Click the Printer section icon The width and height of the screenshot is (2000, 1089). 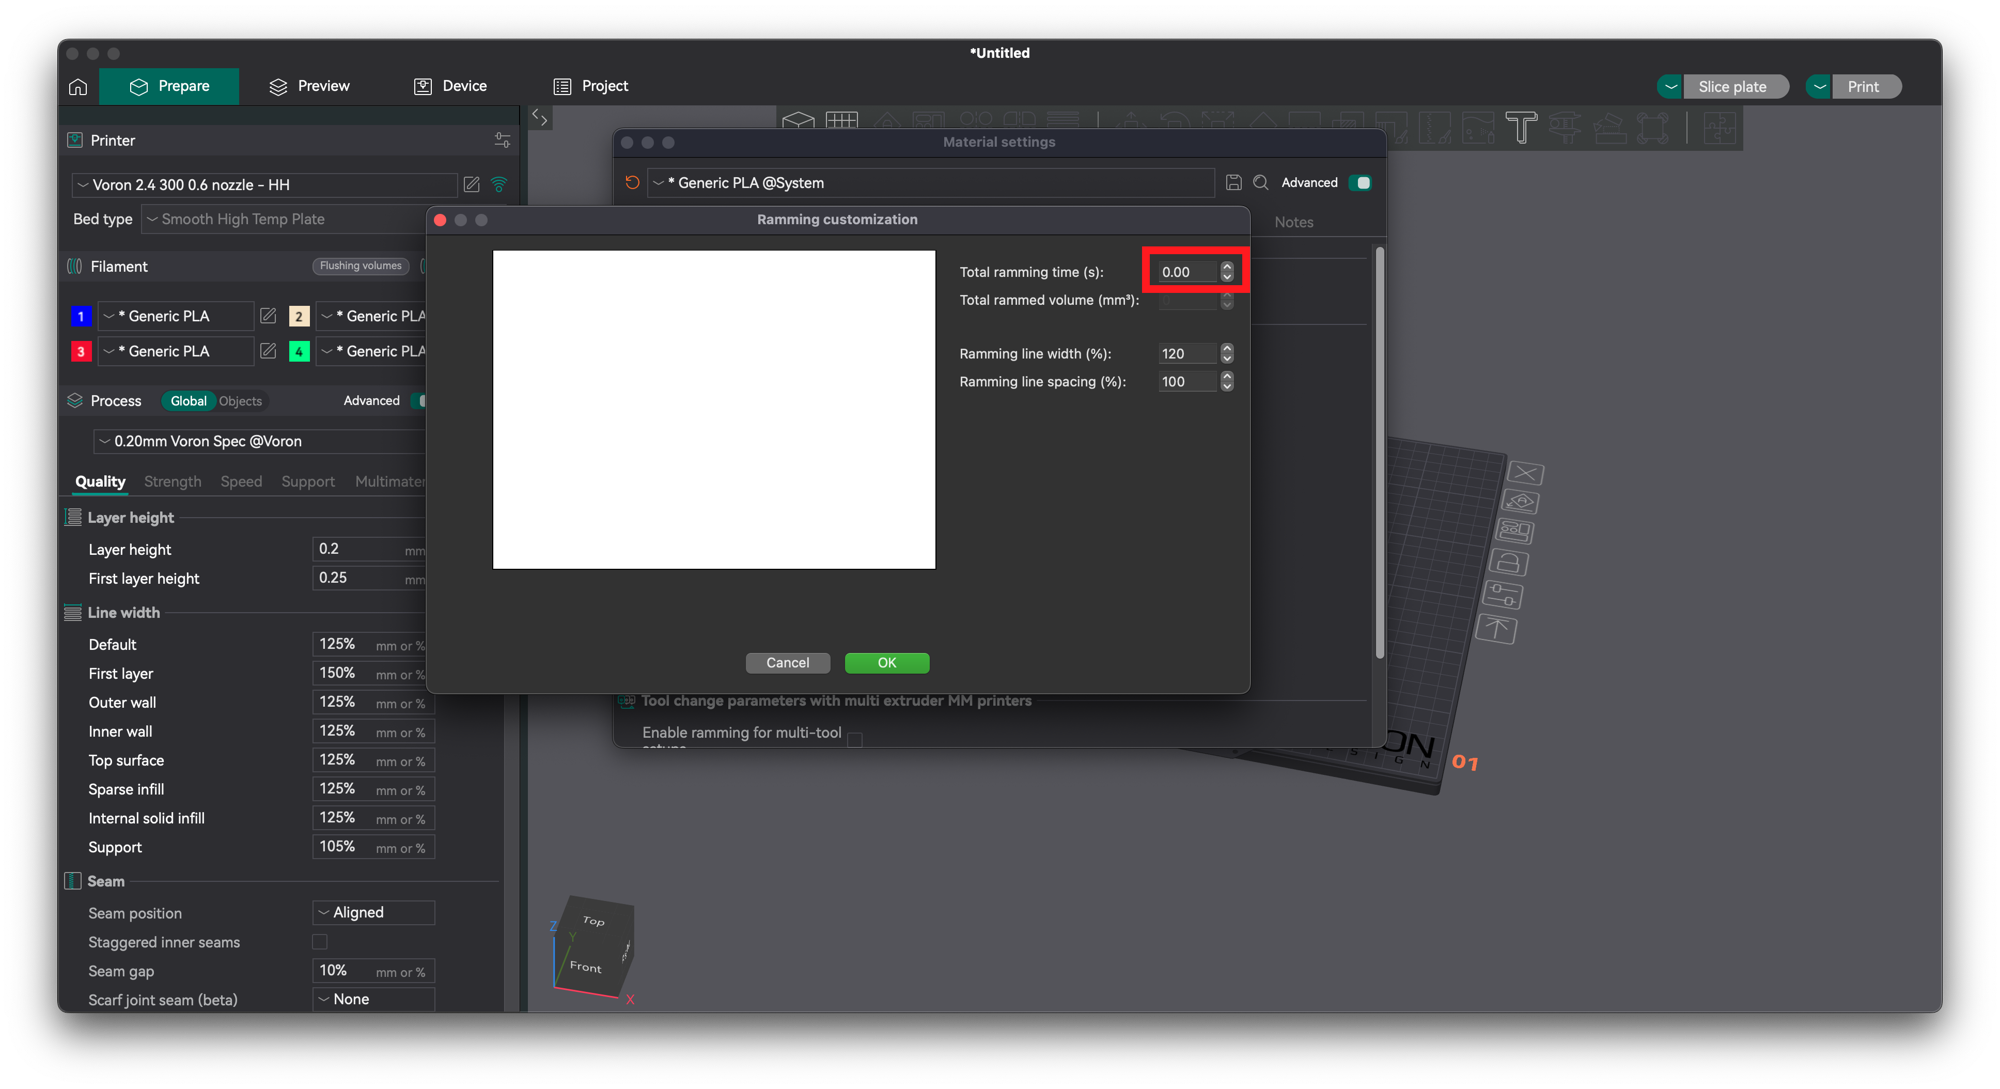[x=75, y=141]
